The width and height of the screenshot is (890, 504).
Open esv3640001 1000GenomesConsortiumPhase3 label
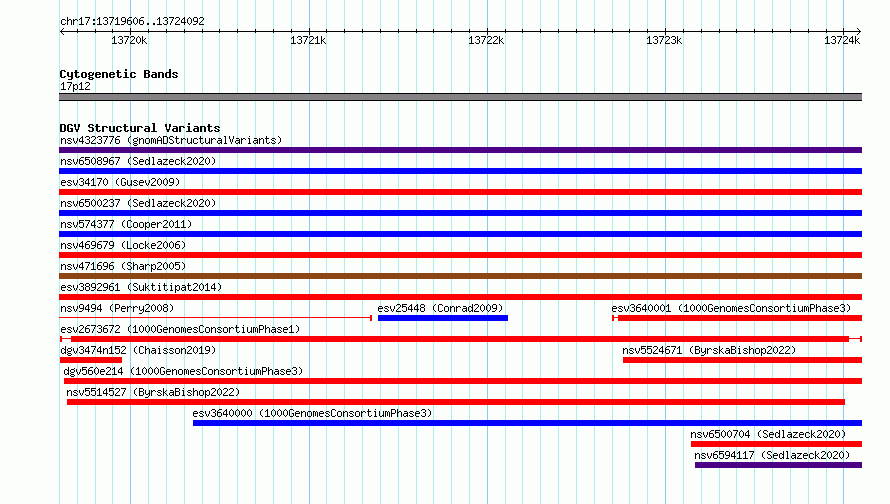tap(731, 308)
